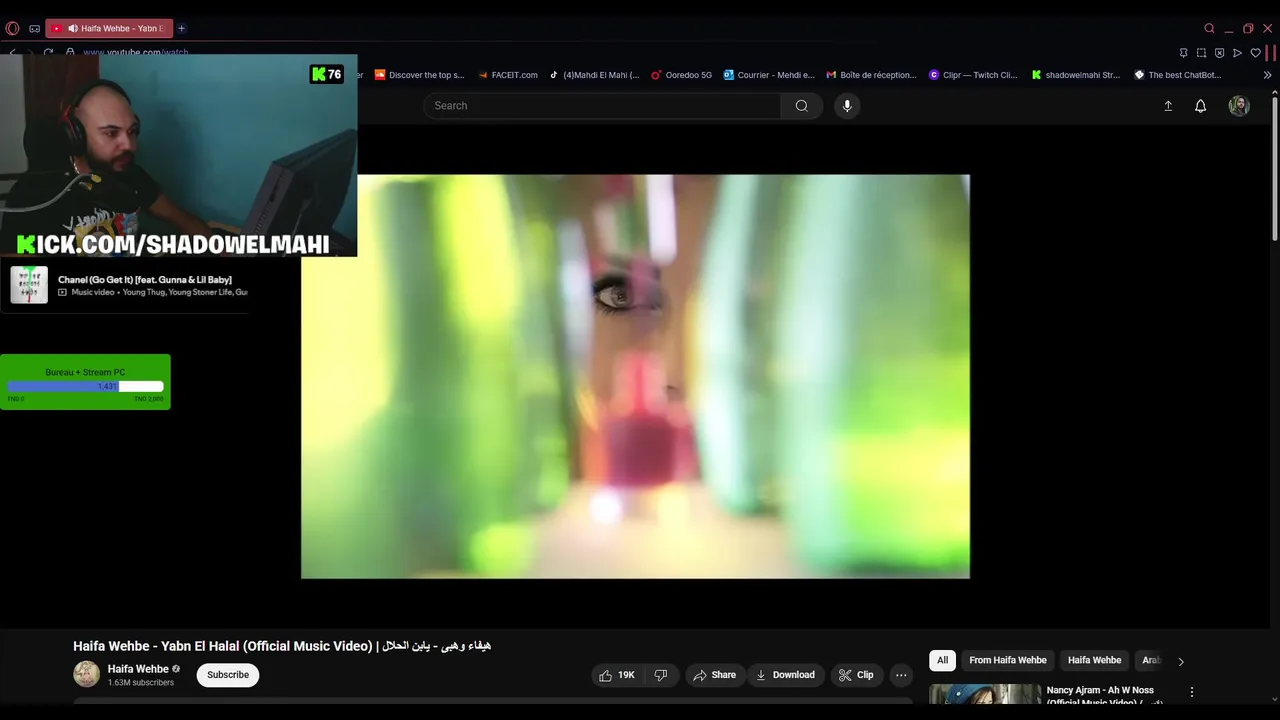1280x720 pixels.
Task: Bookmark the page with the heart icon
Action: 1255,53
